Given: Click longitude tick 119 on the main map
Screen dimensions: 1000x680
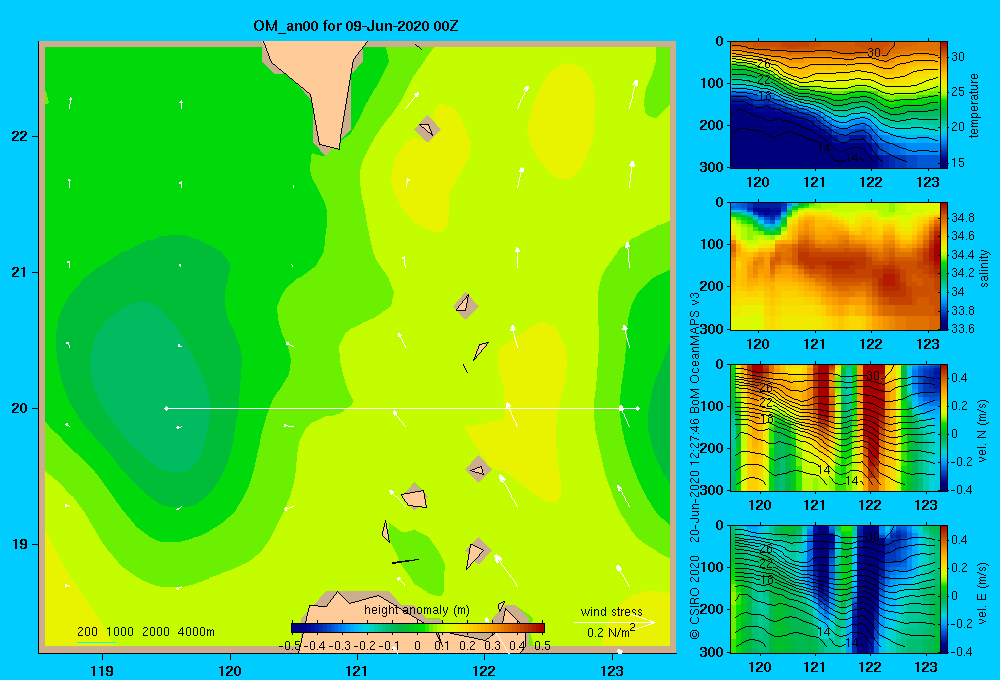Looking at the screenshot, I should 103,670.
